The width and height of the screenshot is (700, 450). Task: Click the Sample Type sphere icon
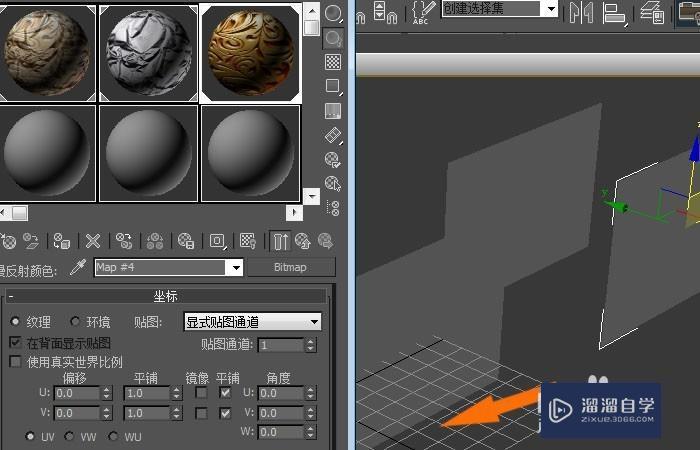(x=333, y=13)
